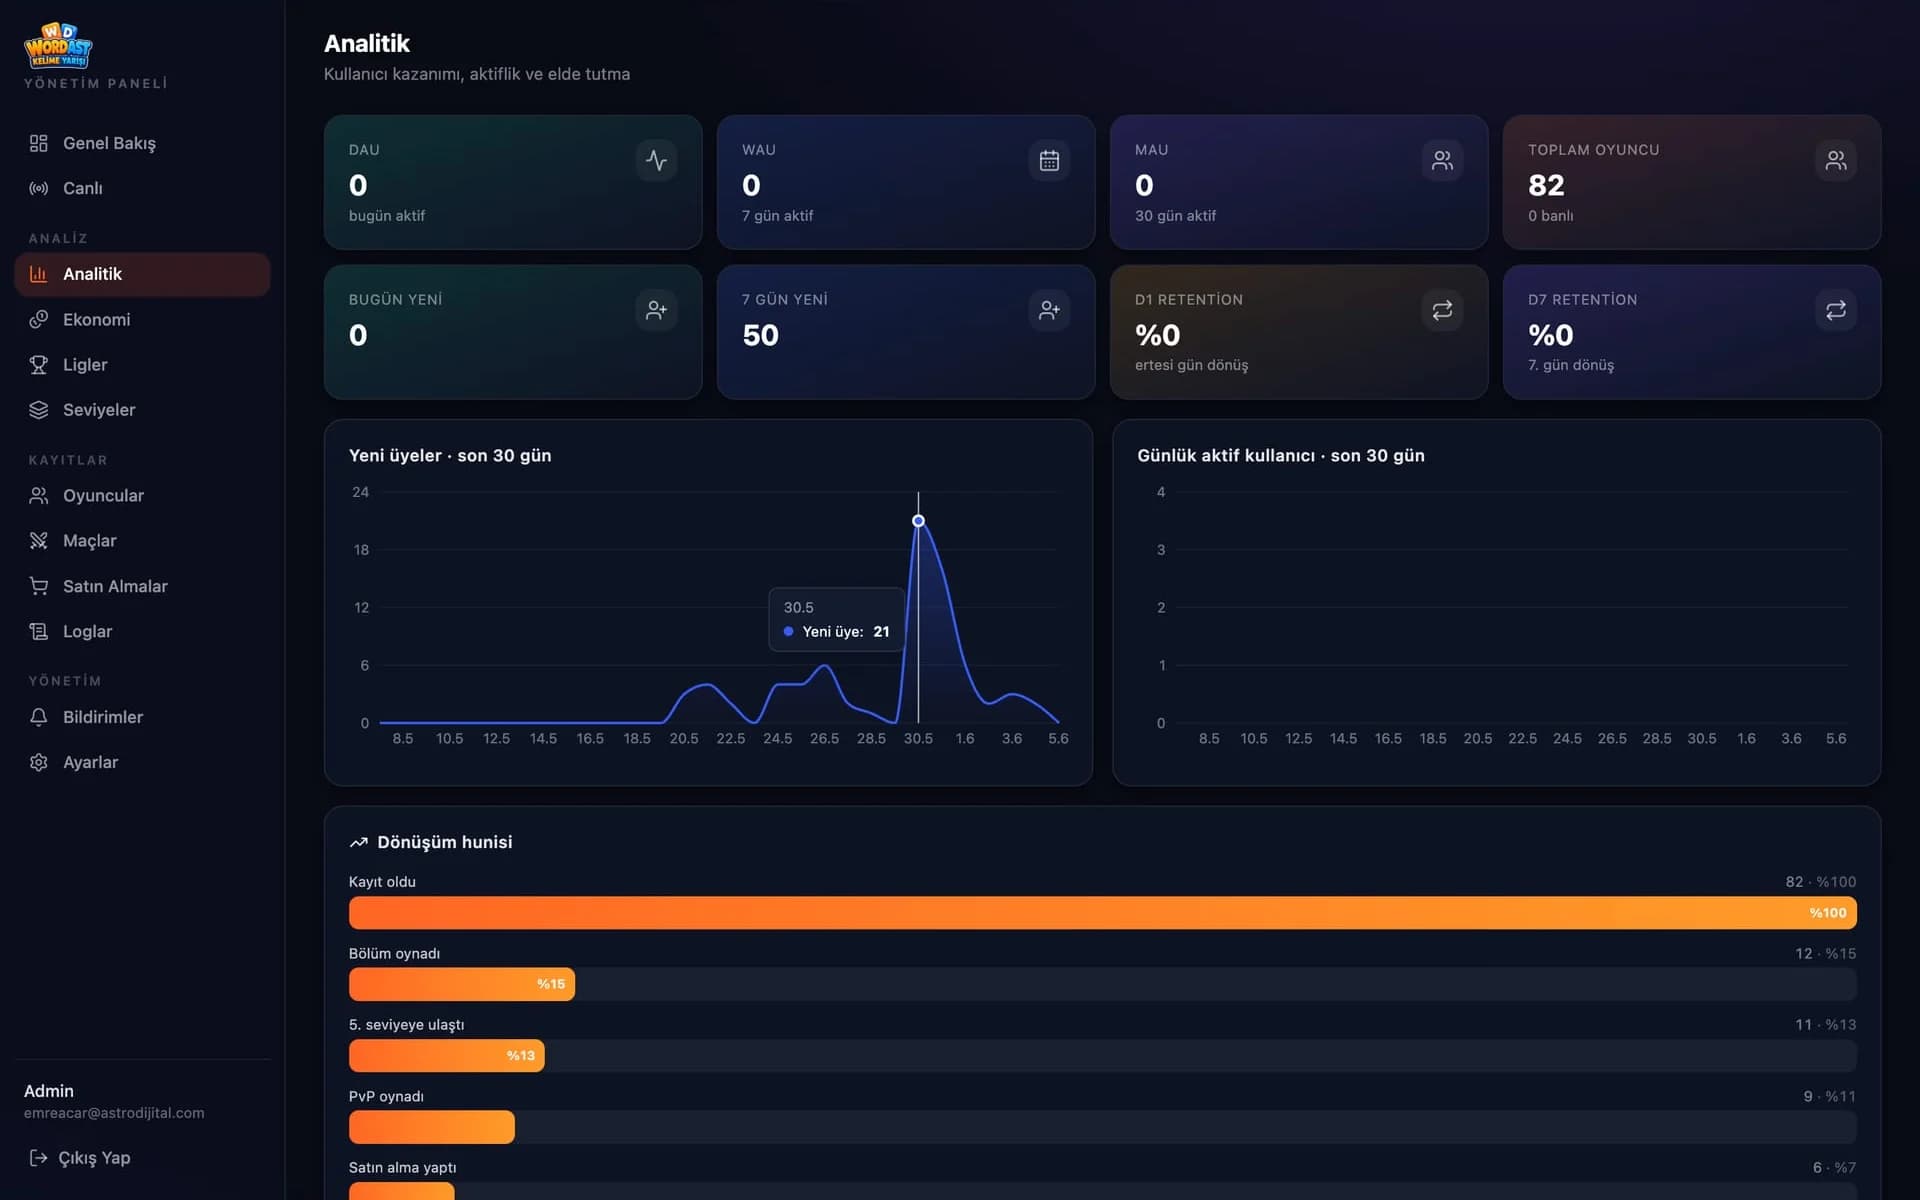Click the 'Yeni üyeler · son 30 gün' title

coord(450,455)
